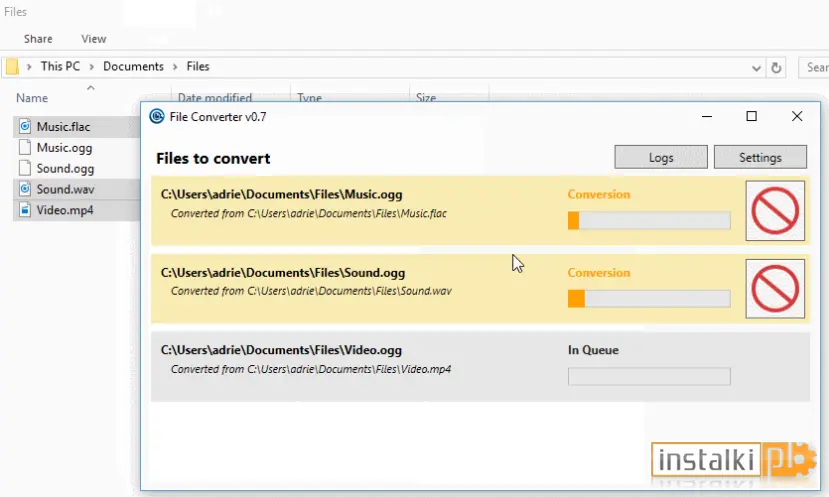This screenshot has height=497, width=829.
Task: Click 'Converted from' Sound.wav source line
Action: click(x=311, y=291)
